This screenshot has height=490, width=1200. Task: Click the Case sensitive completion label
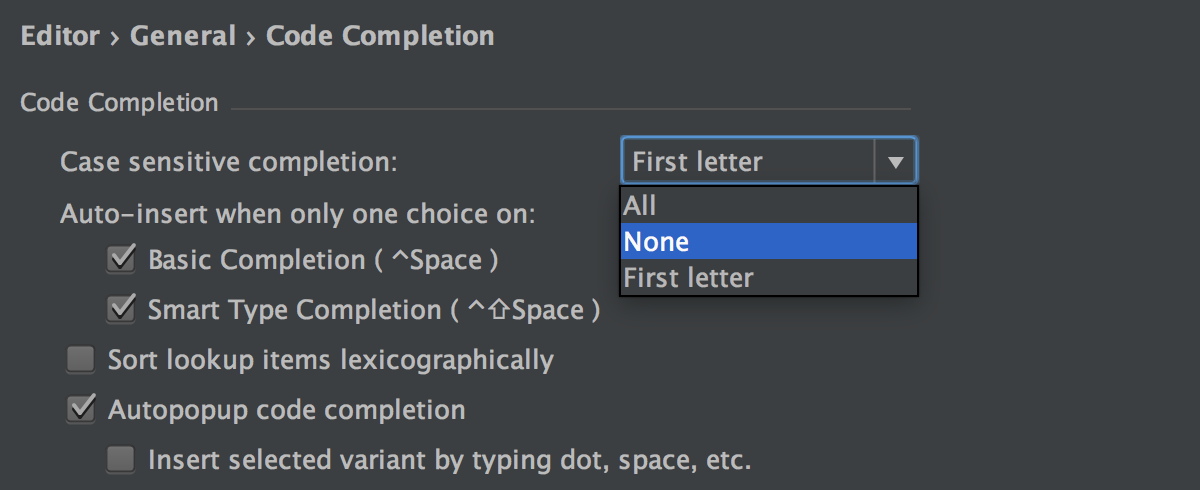point(229,161)
